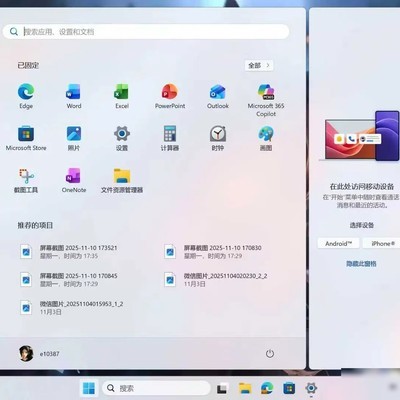
Task: Open the Edge pinned app
Action: point(26,96)
